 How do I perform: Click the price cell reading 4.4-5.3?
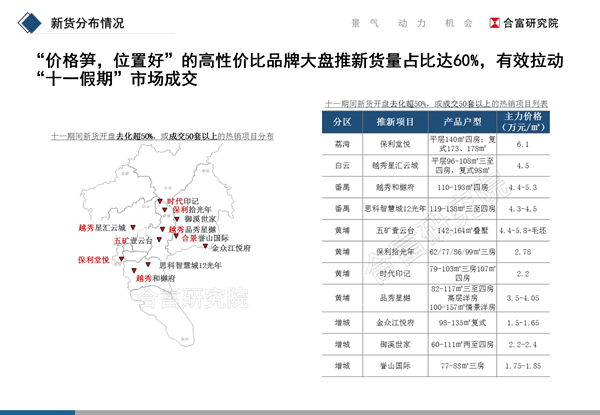[x=523, y=187]
